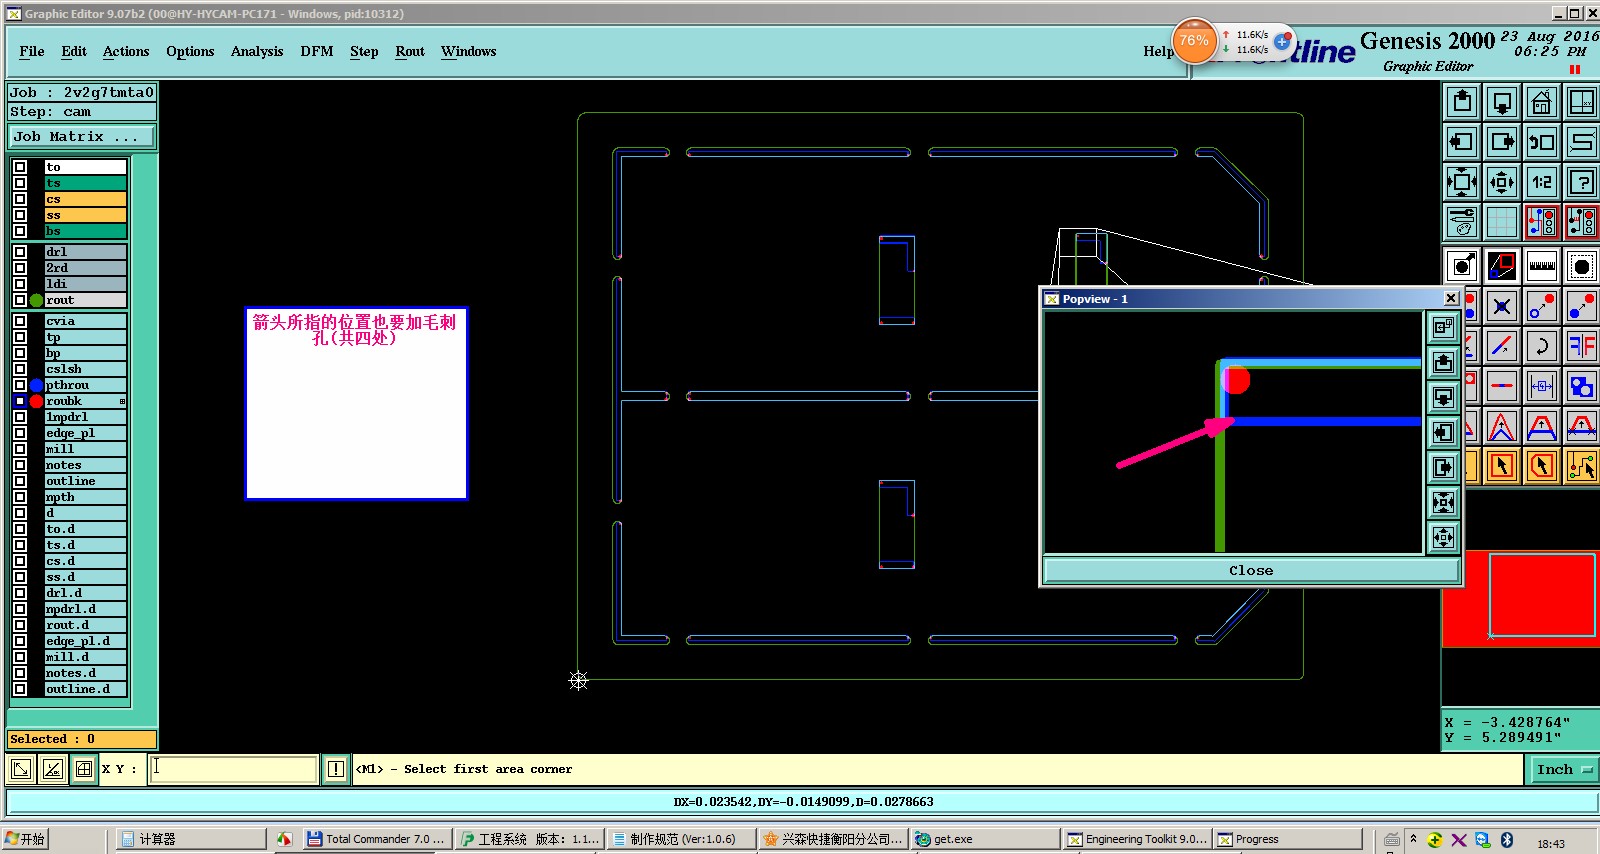Toggle the grid display icon
This screenshot has height=854, width=1600.
(1502, 222)
